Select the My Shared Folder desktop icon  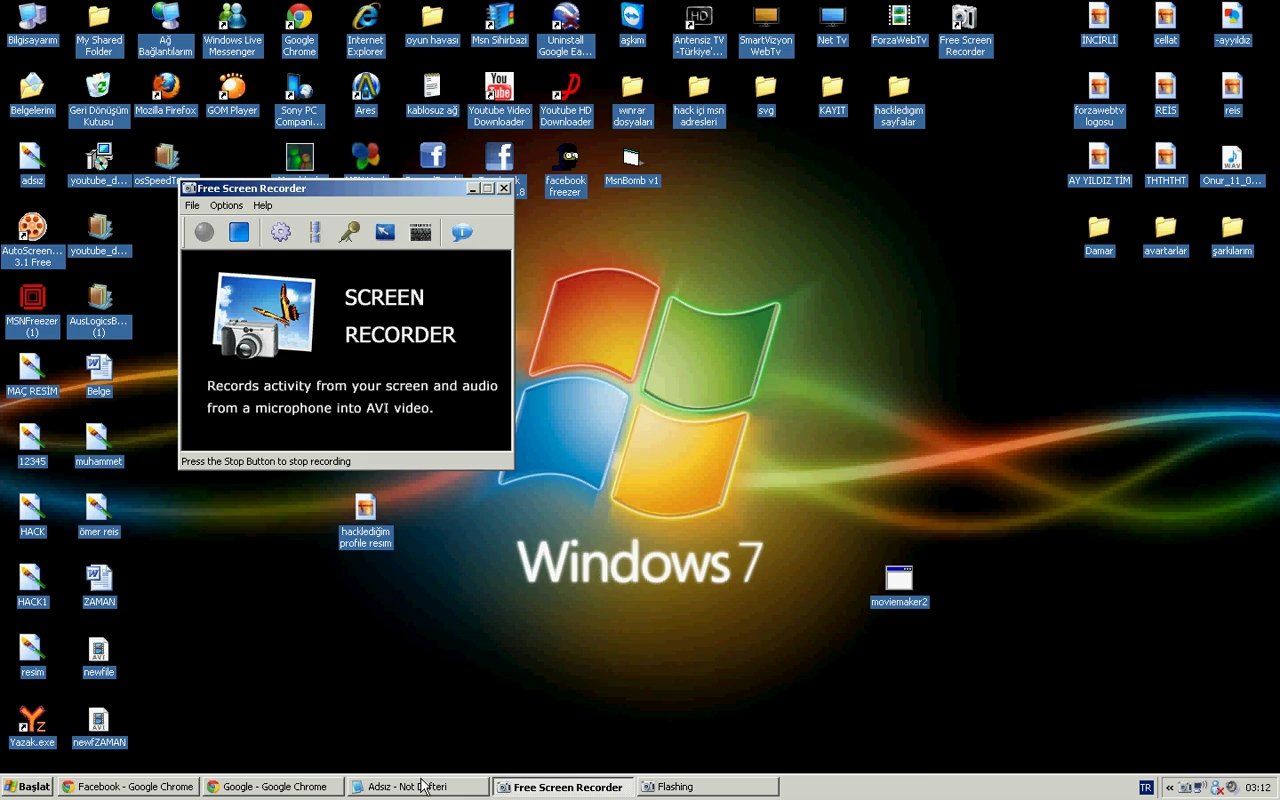click(x=99, y=30)
